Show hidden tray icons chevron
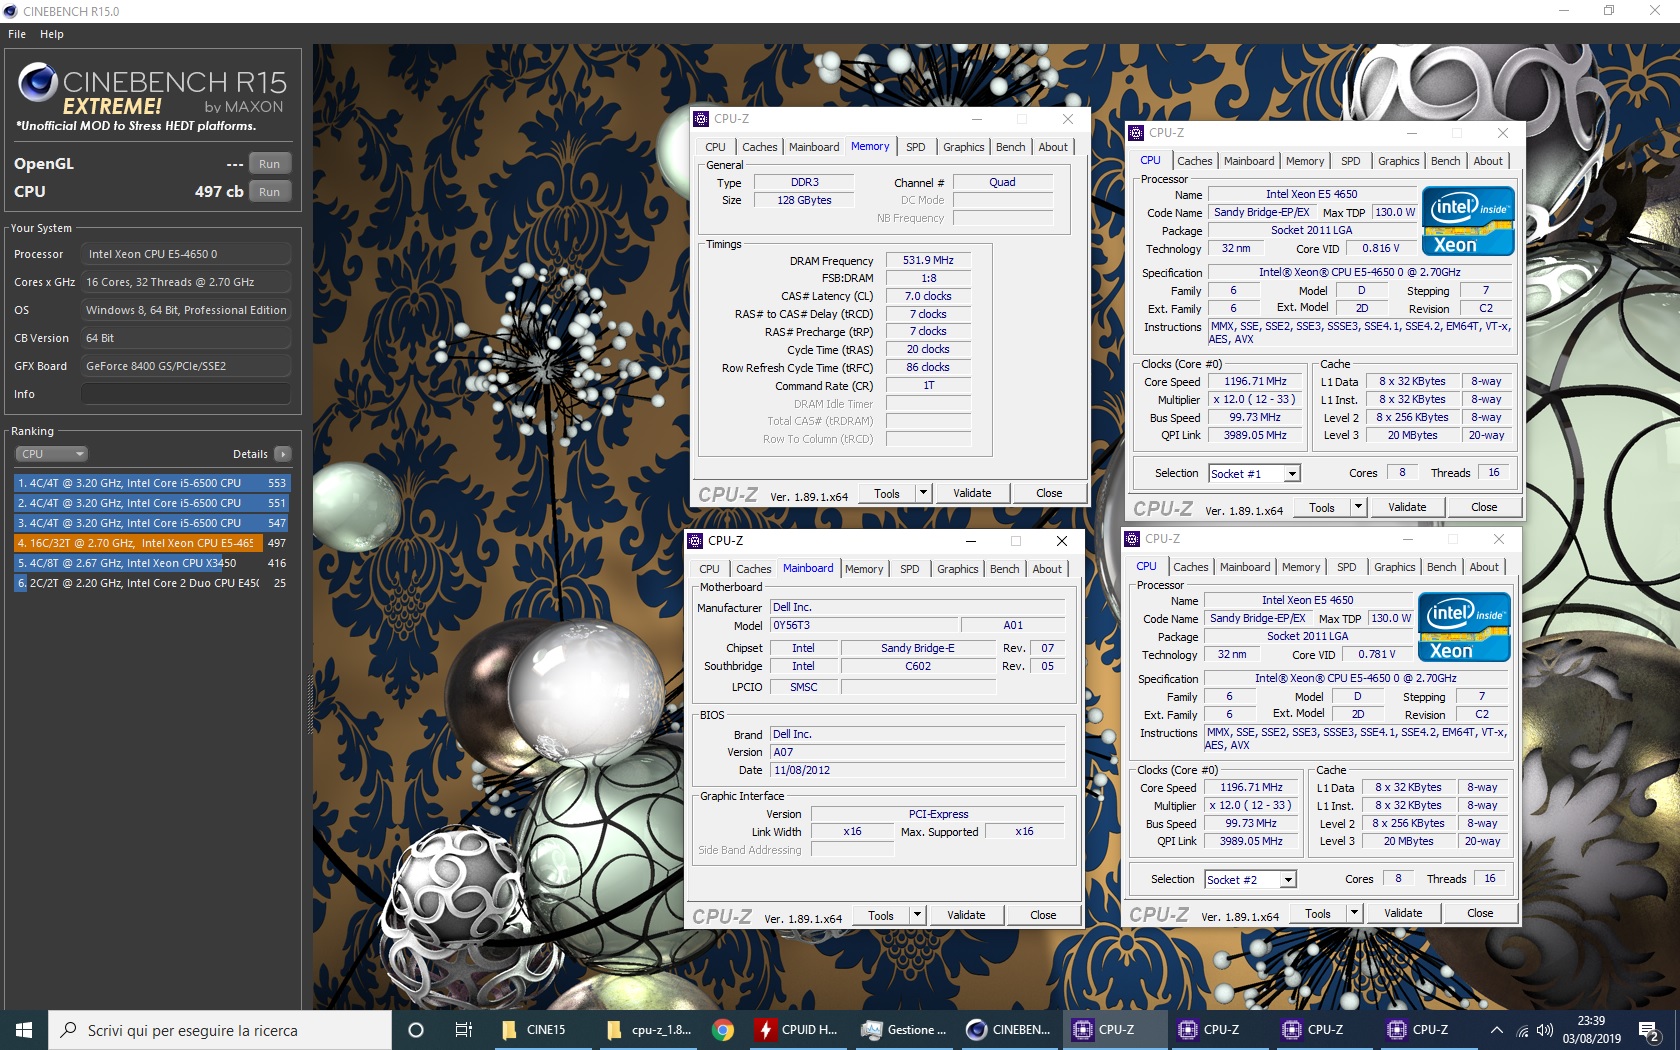 pos(1497,1030)
